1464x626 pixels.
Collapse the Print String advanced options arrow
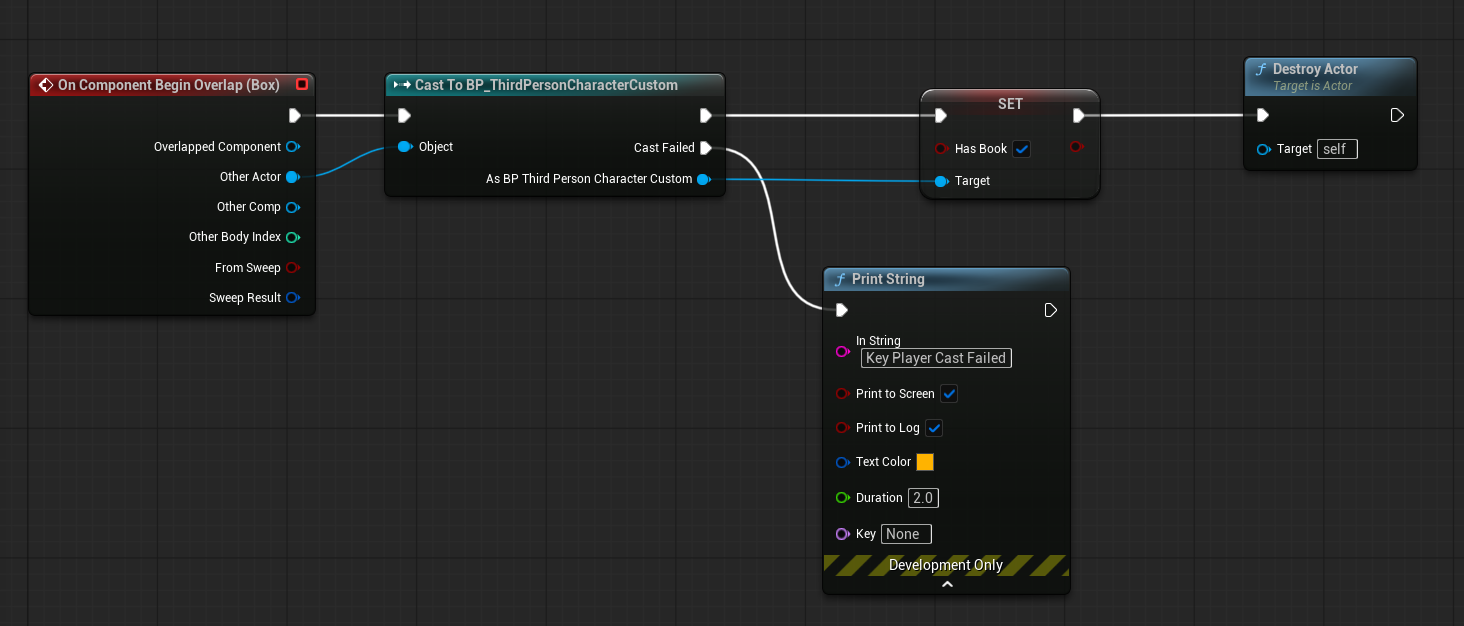[947, 585]
